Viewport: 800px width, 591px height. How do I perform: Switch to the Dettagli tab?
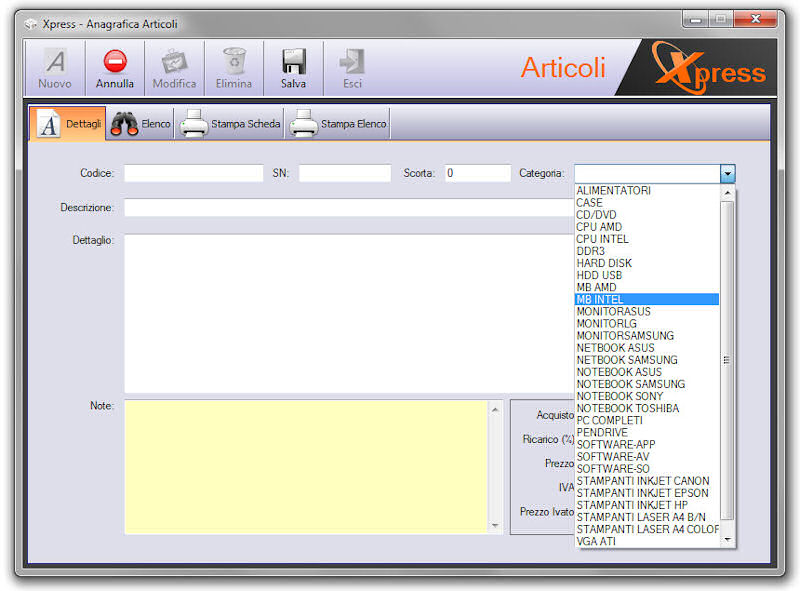pyautogui.click(x=70, y=124)
